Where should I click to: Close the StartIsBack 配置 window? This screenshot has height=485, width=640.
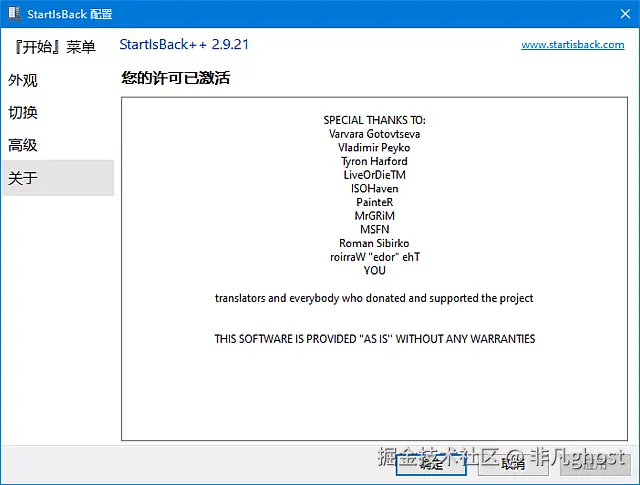[x=625, y=14]
